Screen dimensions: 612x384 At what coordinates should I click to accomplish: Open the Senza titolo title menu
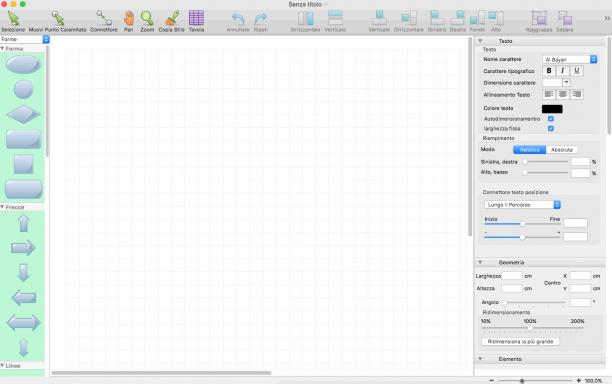[308, 4]
